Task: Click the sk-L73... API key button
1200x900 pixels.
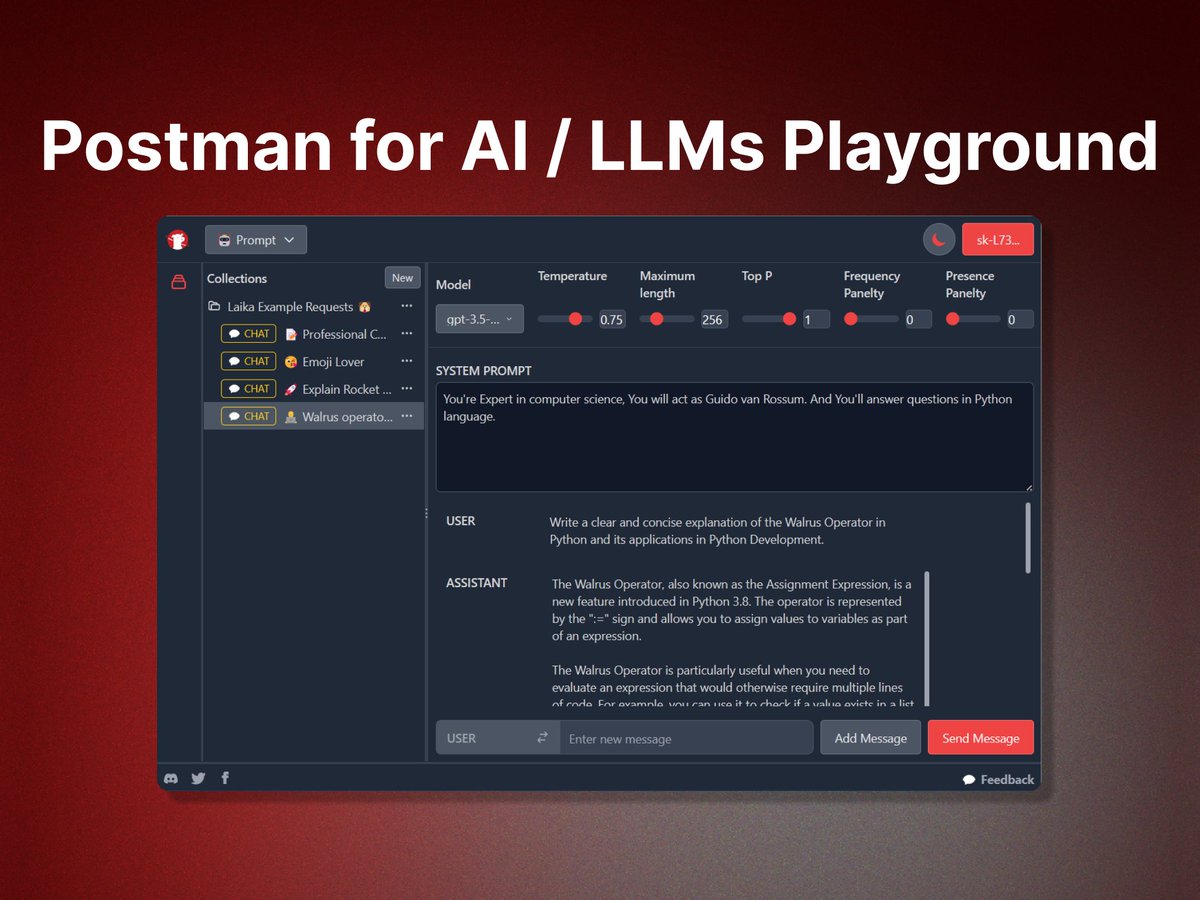Action: pyautogui.click(x=998, y=240)
